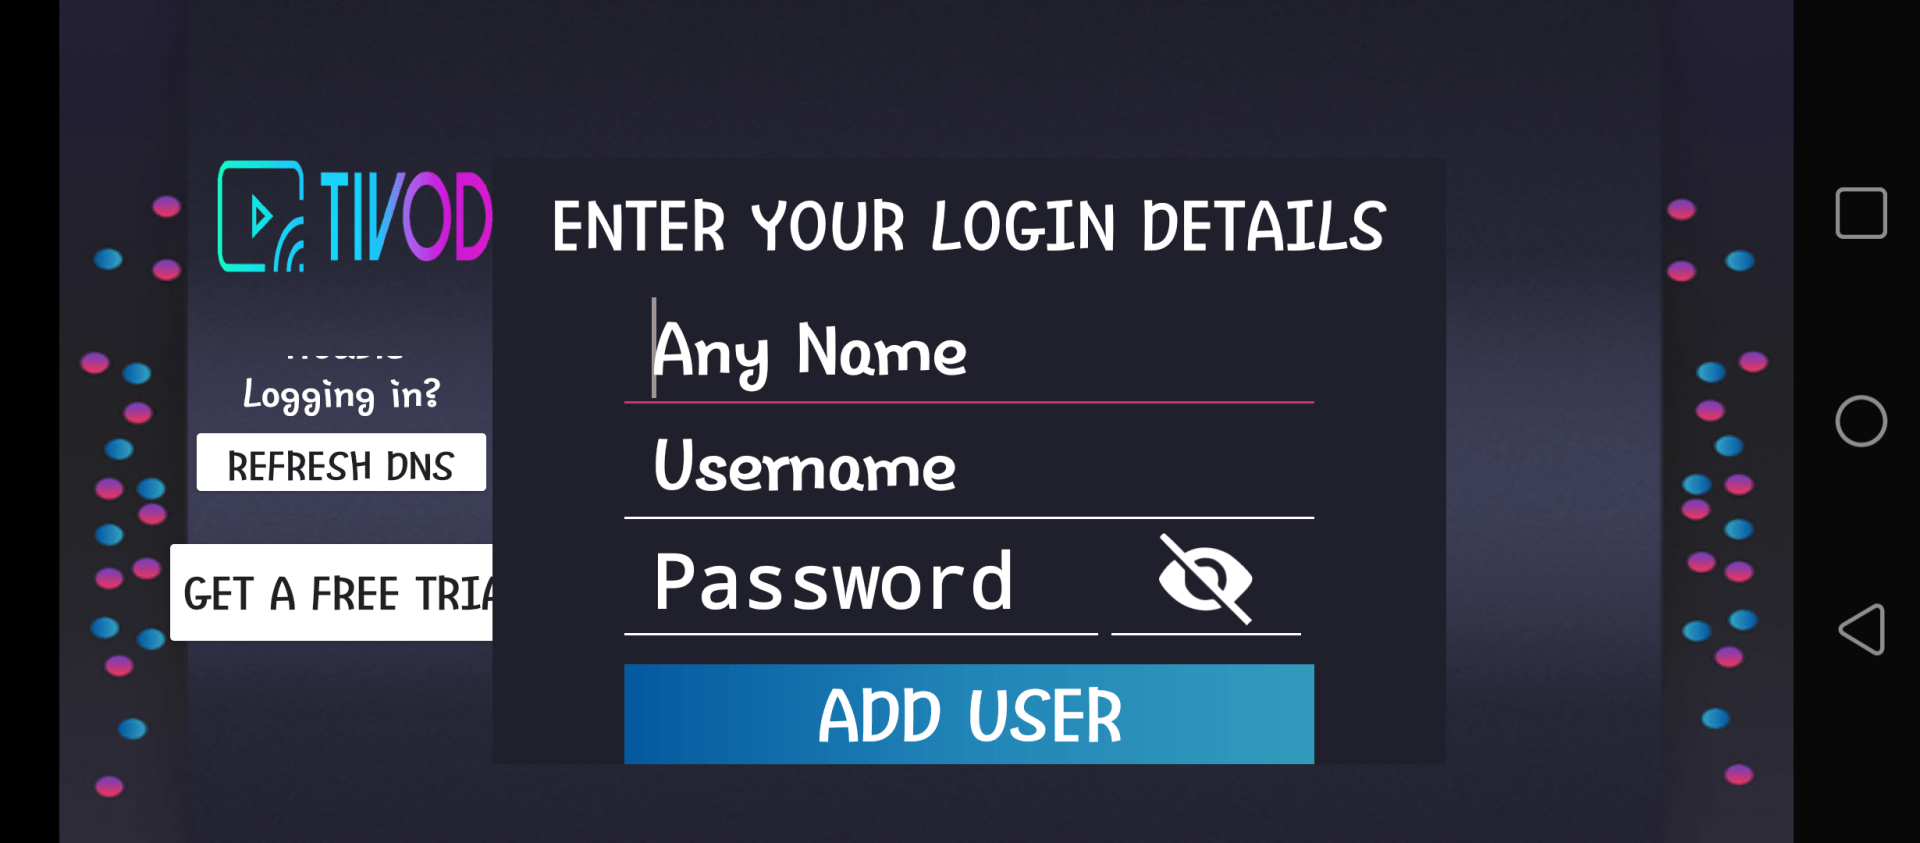
Task: Submit with the ADD USER button
Action: 969,714
